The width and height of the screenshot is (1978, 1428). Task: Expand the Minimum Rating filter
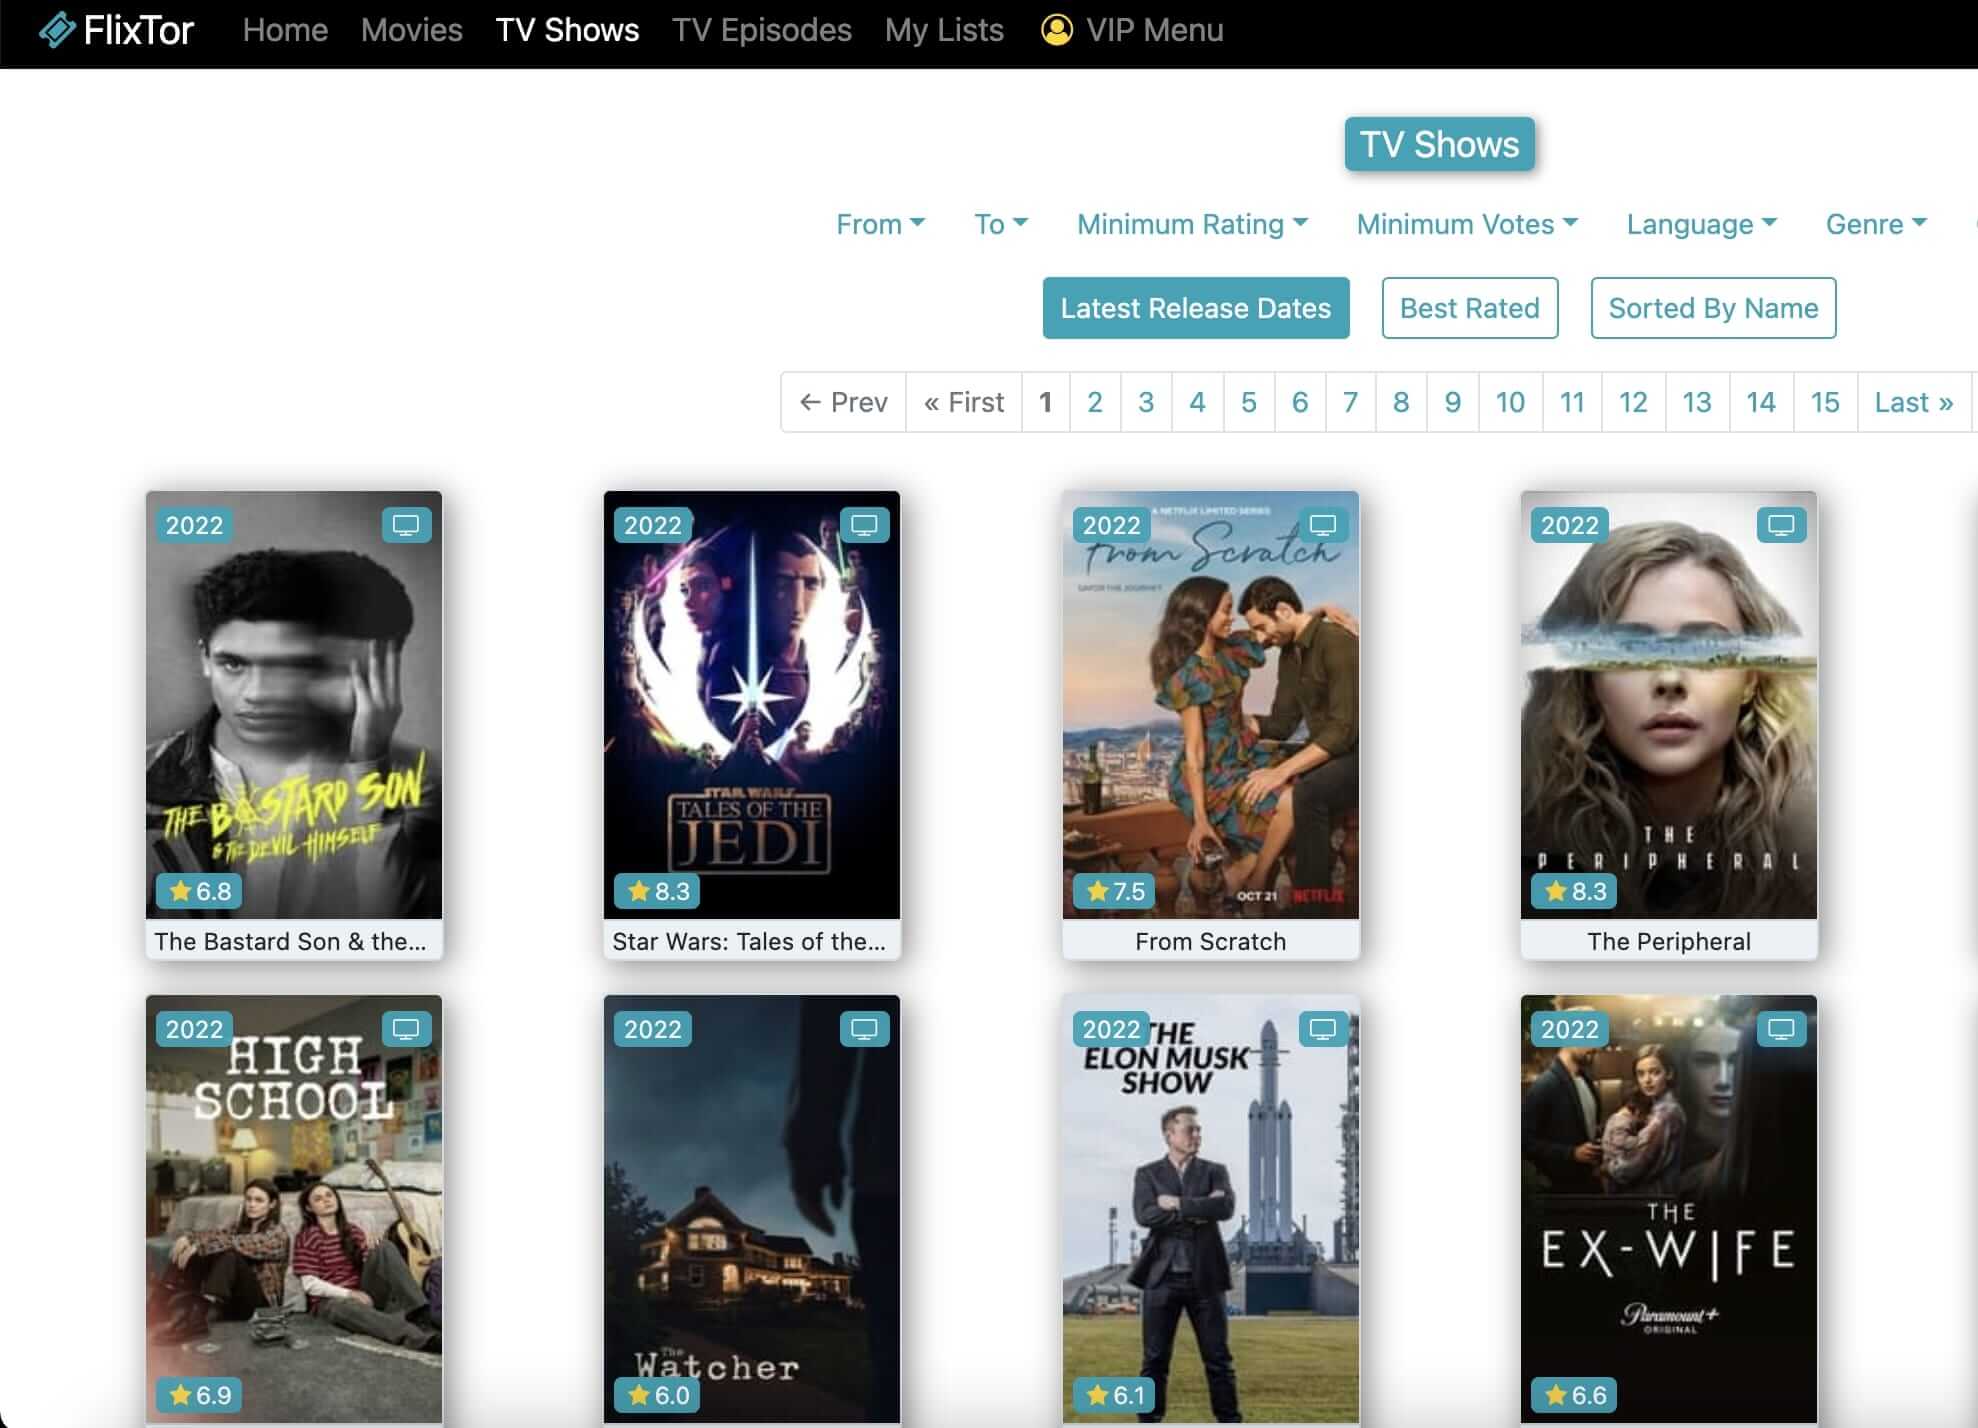(x=1192, y=224)
